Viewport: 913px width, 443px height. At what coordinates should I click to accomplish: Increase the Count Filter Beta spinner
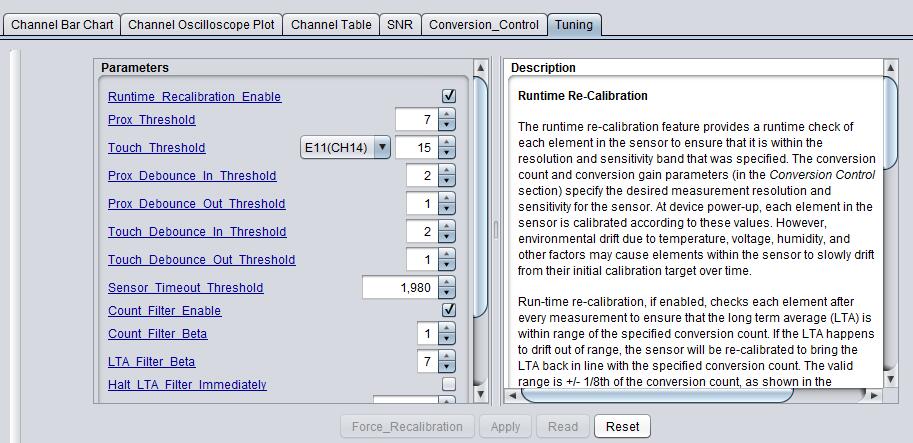[446, 329]
